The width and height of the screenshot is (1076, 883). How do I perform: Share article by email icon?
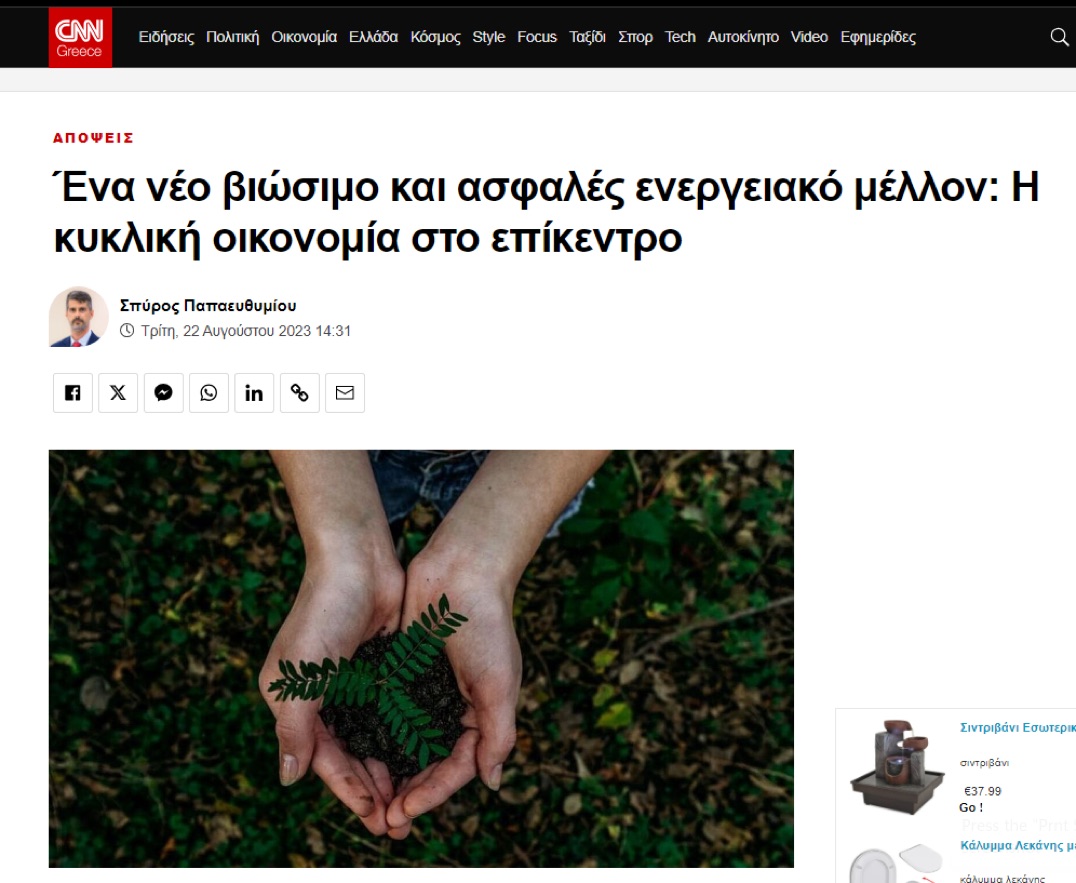344,392
